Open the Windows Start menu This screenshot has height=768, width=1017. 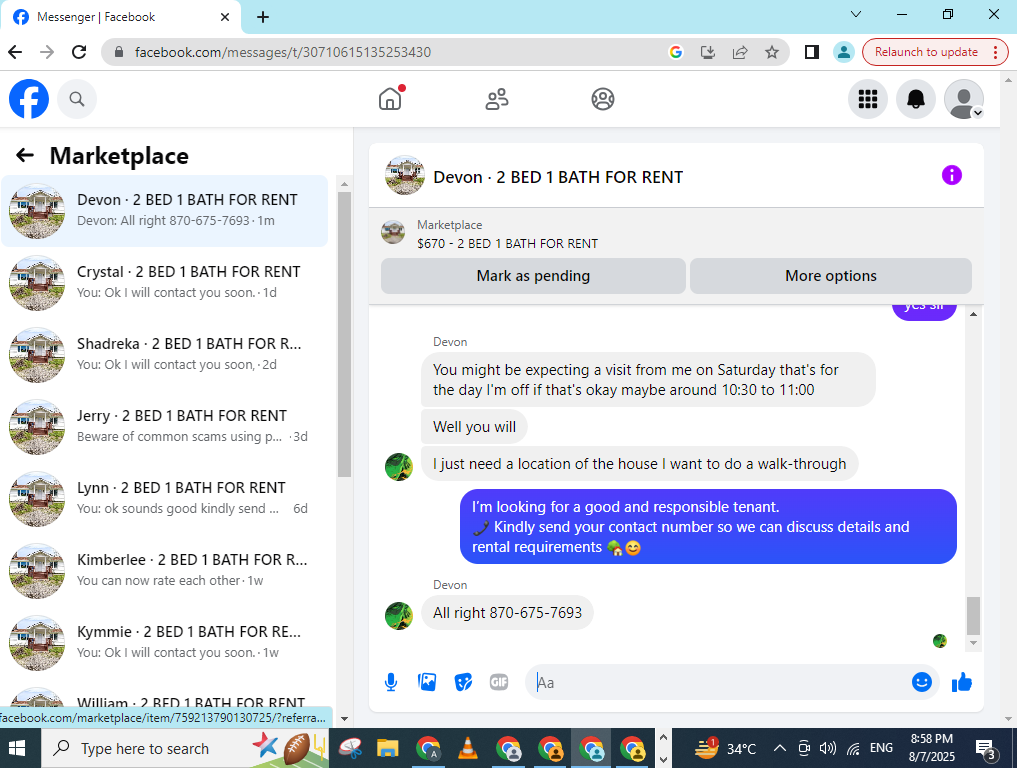coord(18,749)
